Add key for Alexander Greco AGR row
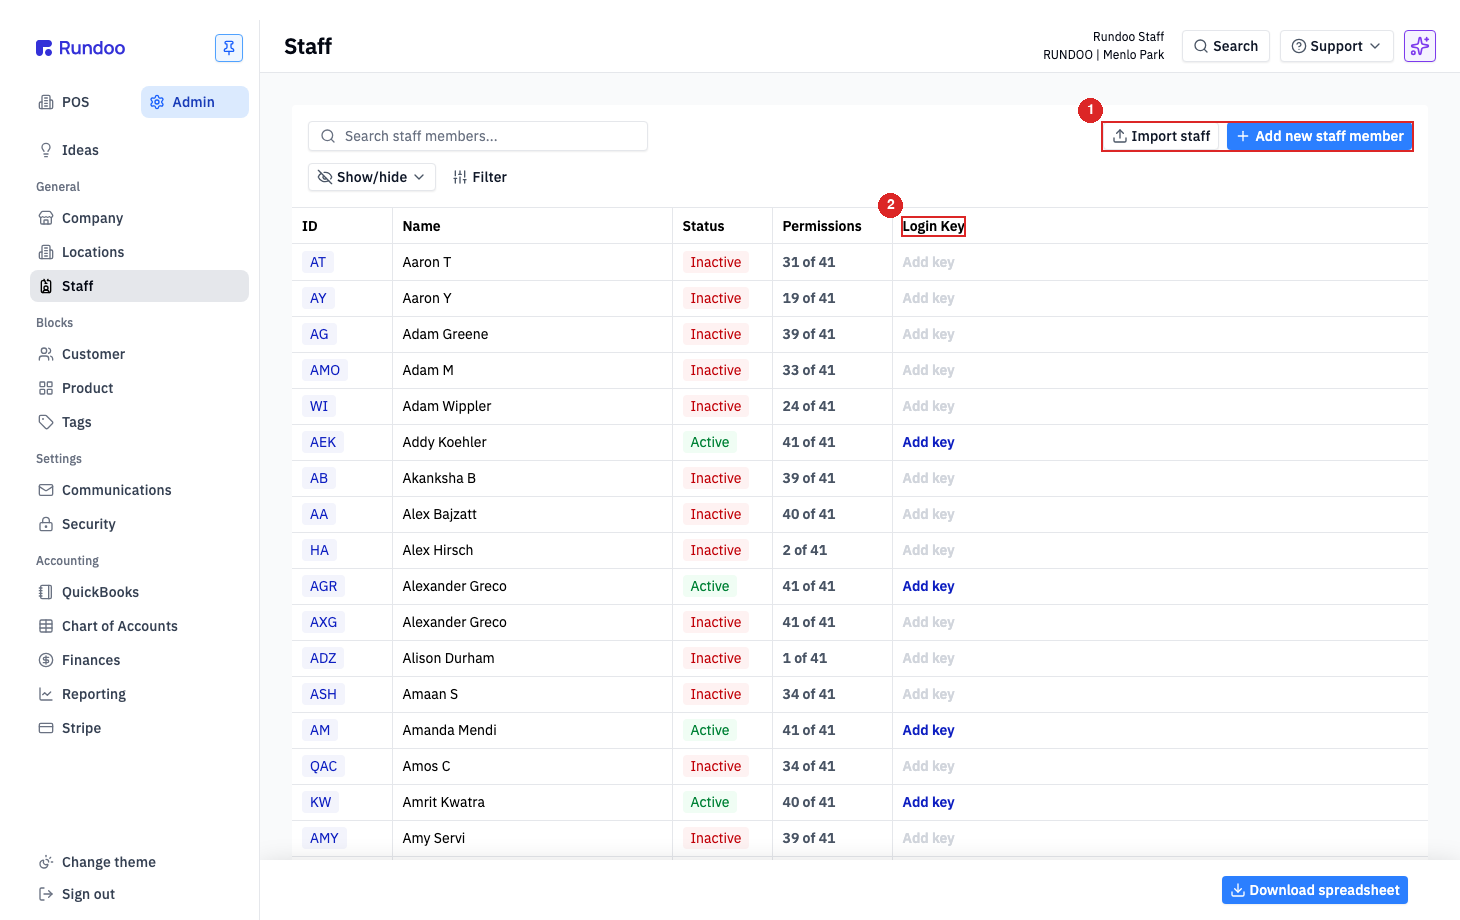Image resolution: width=1460 pixels, height=920 pixels. click(928, 586)
